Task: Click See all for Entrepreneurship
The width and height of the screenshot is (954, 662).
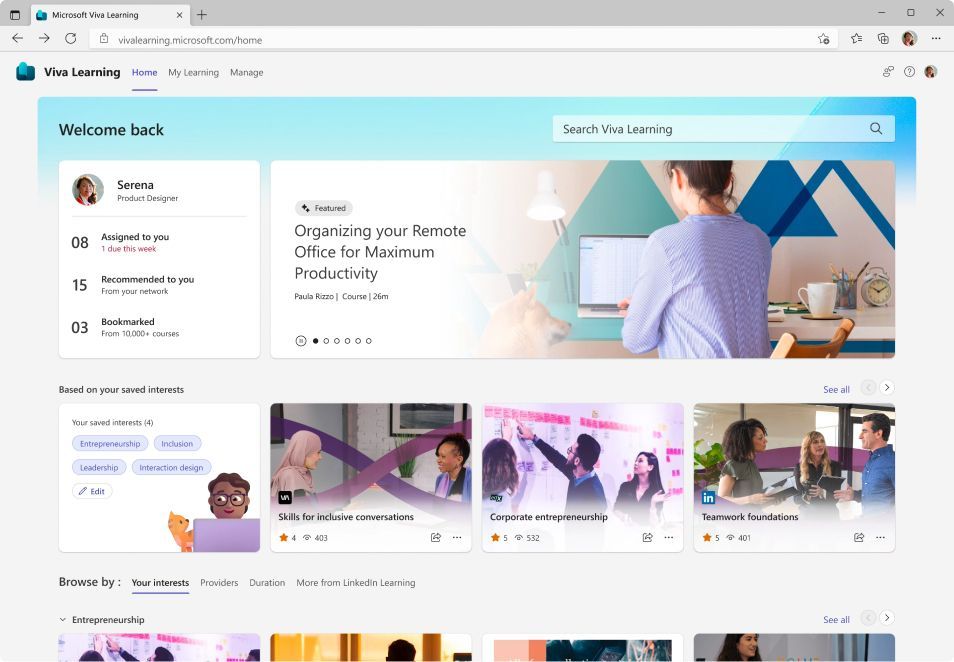Action: 836,619
